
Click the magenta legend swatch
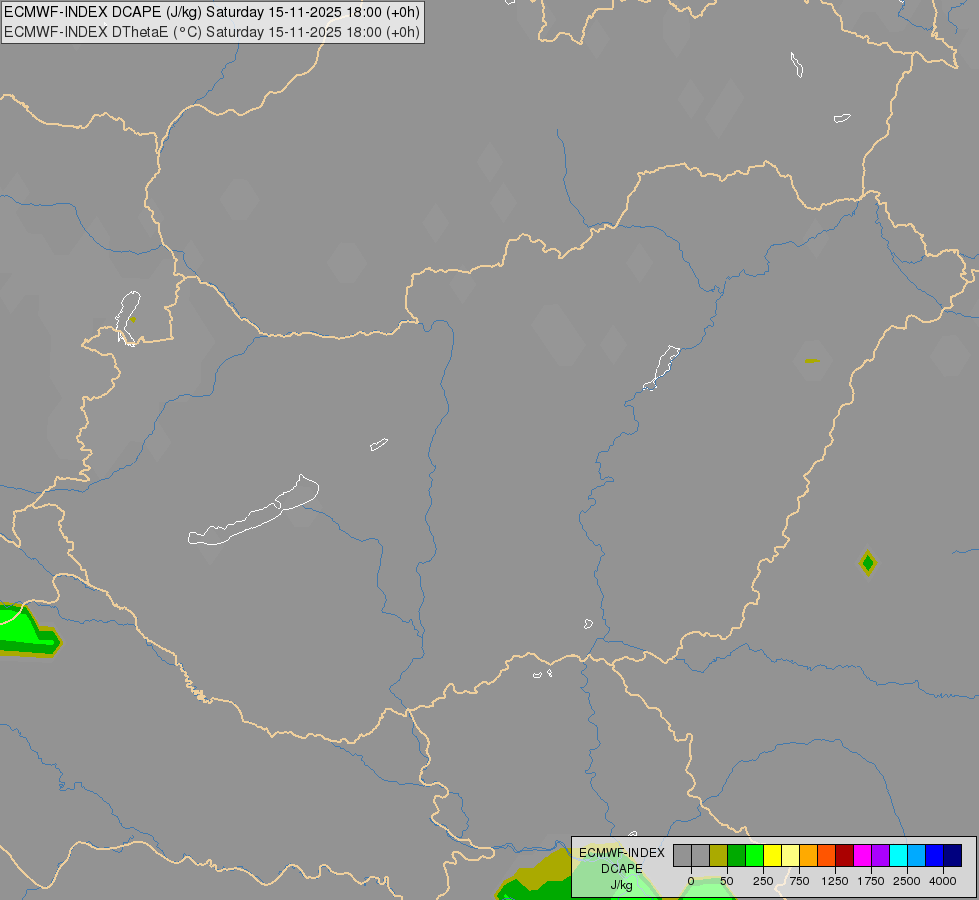click(x=863, y=856)
